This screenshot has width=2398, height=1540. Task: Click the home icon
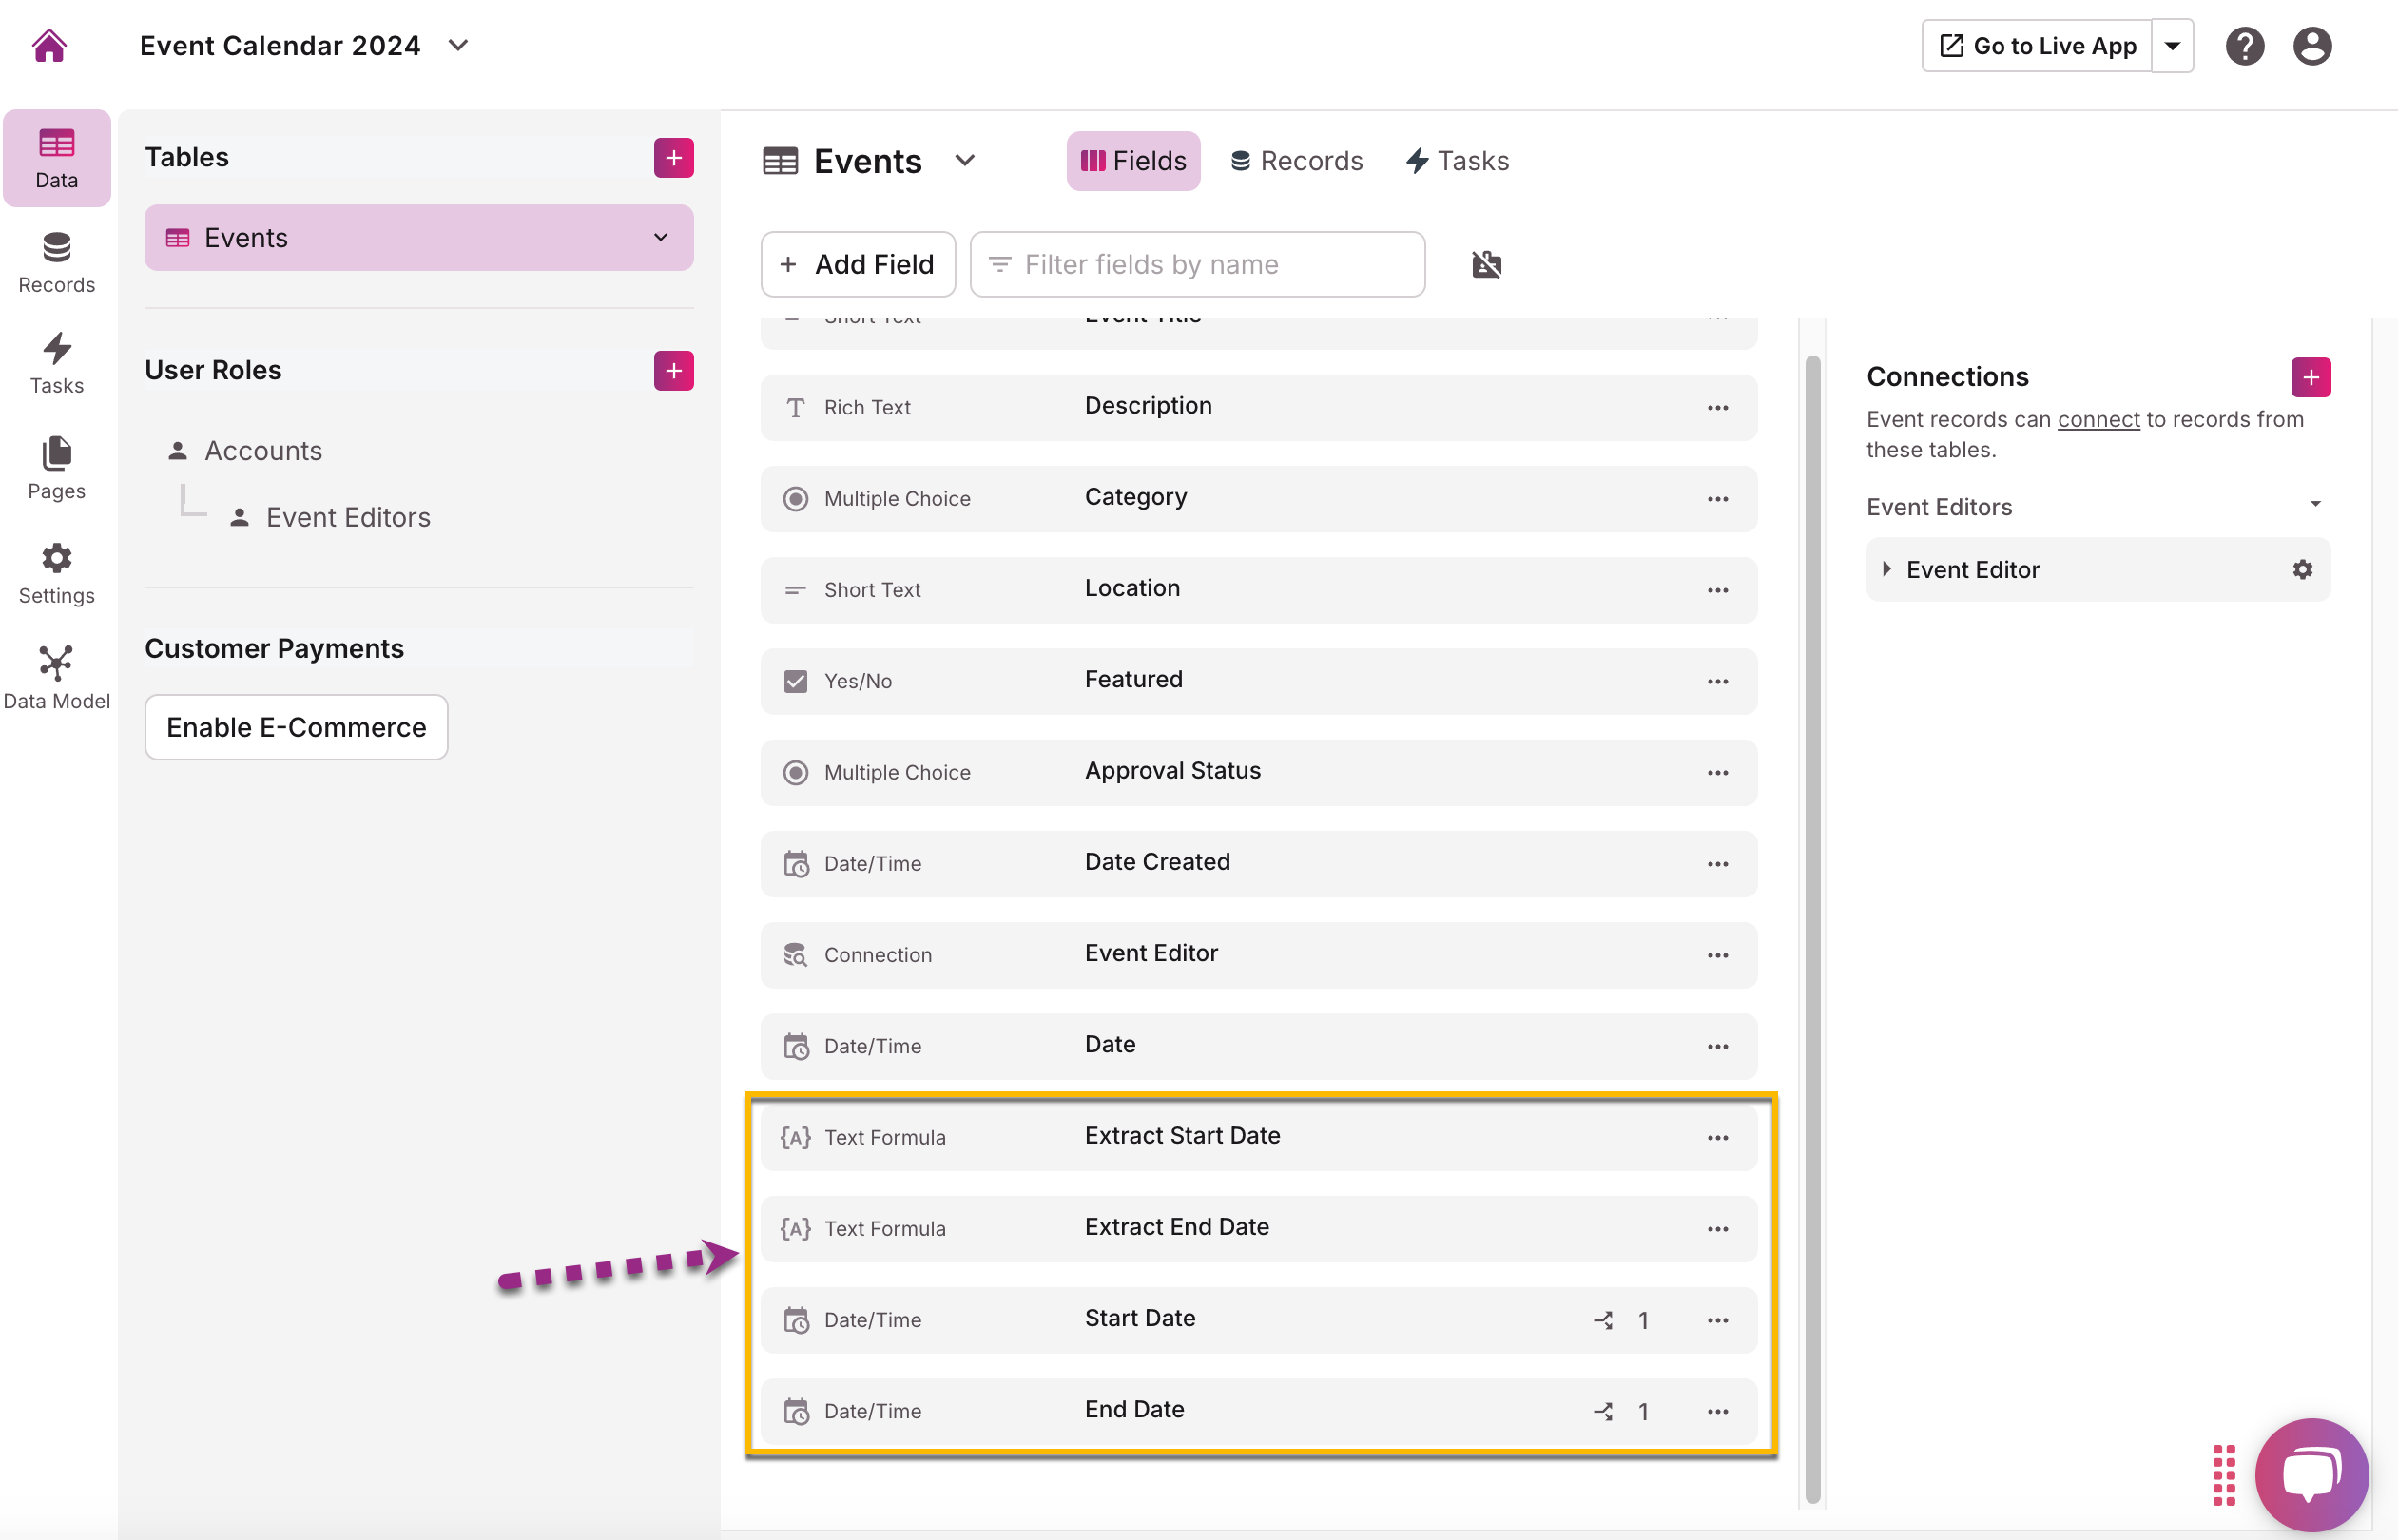(x=49, y=45)
